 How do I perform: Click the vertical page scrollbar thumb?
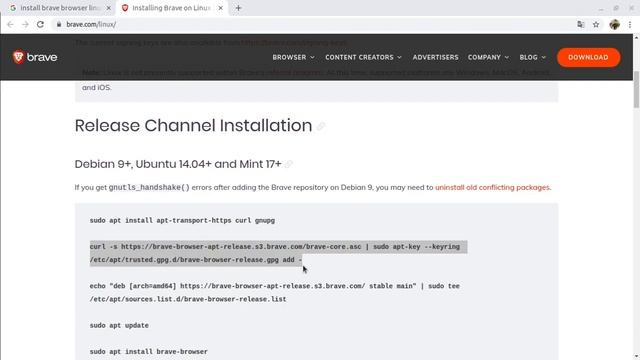636,89
